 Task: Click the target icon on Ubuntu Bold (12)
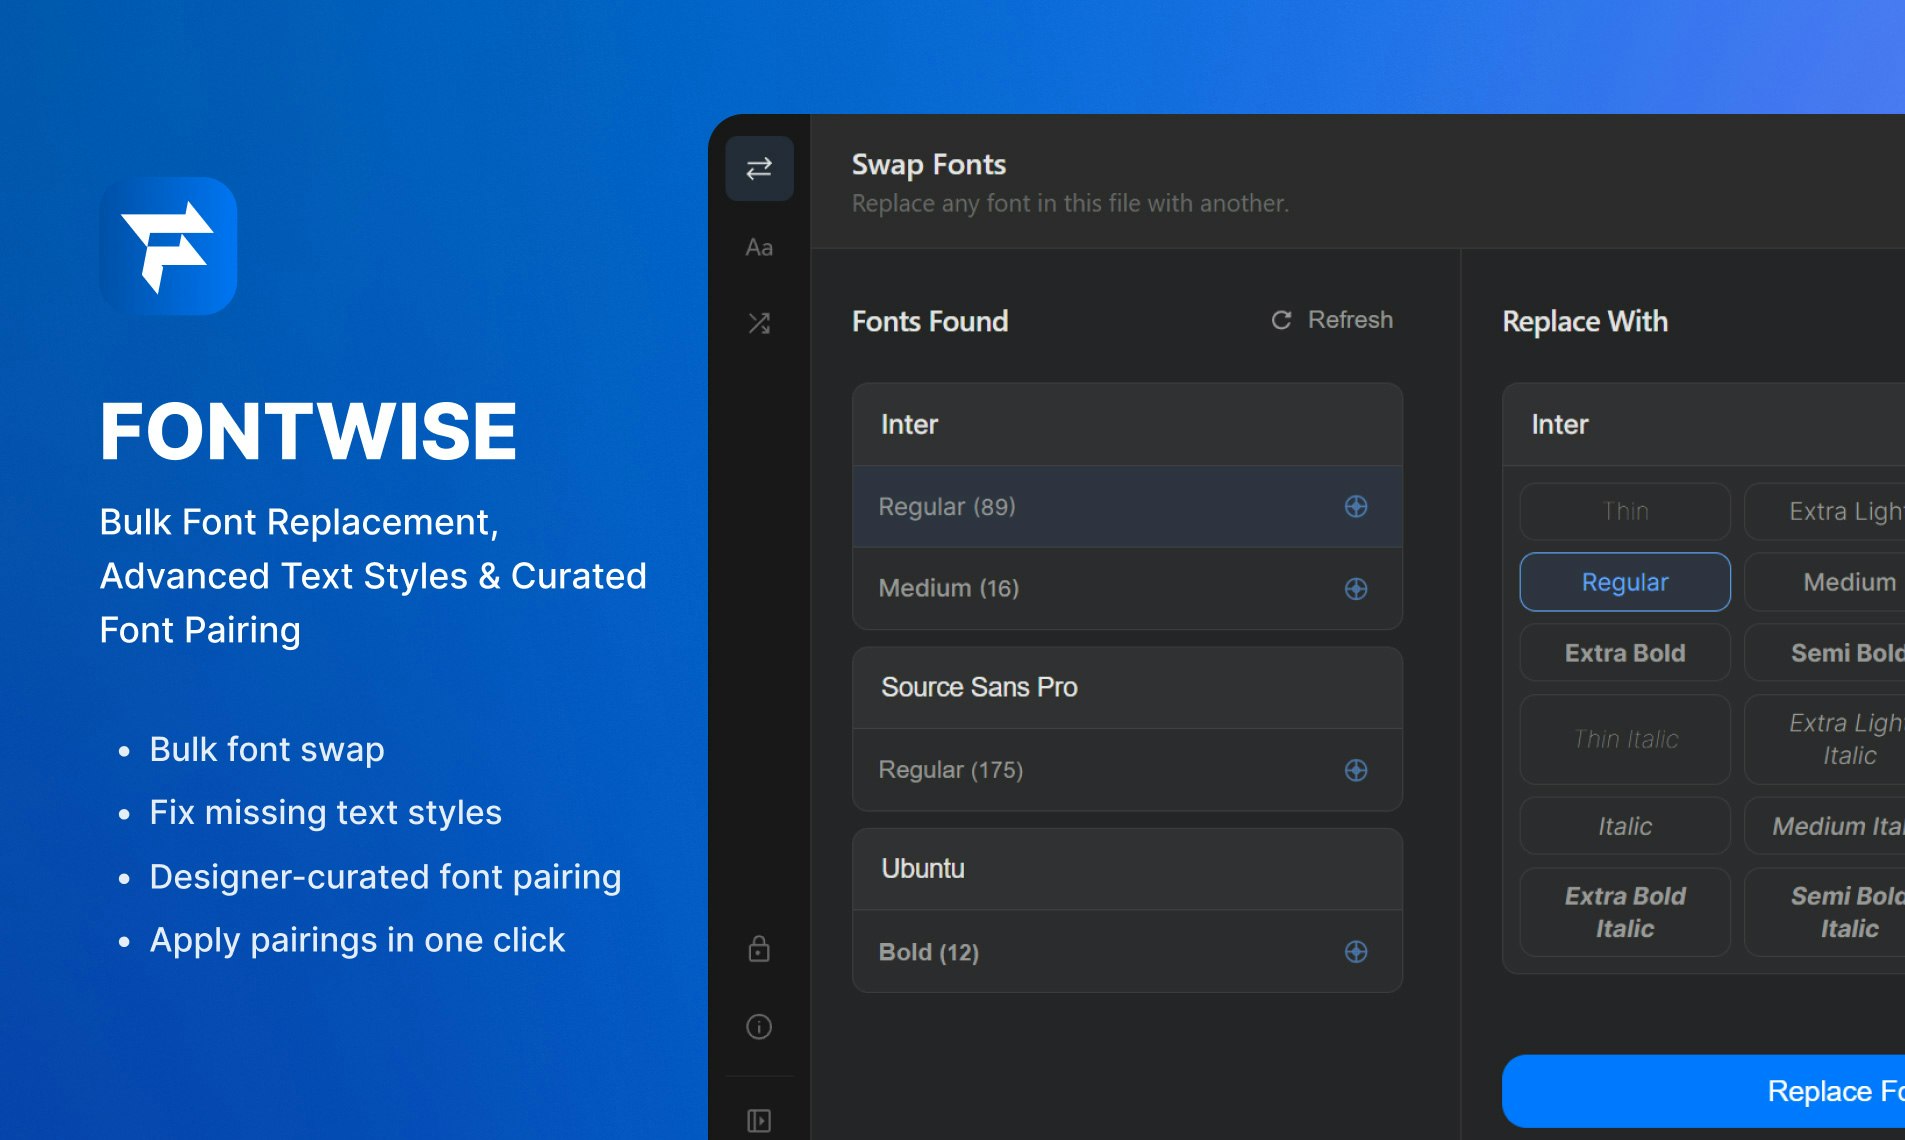tap(1356, 952)
